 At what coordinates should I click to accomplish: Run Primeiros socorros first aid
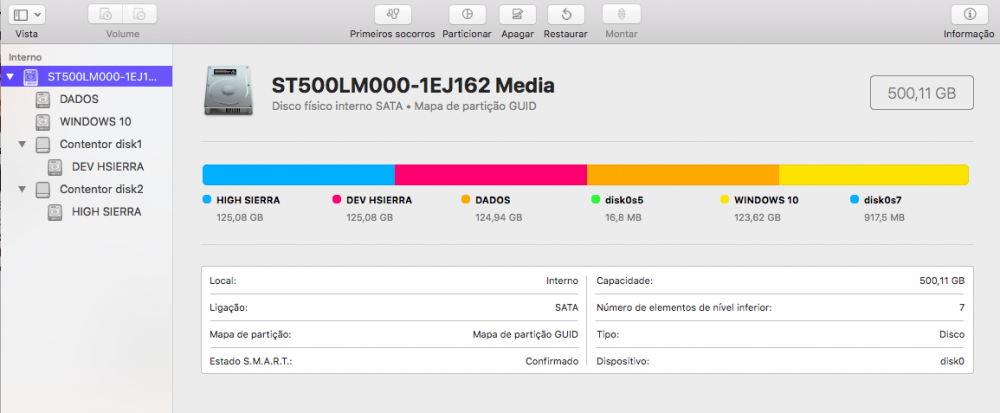tap(392, 14)
